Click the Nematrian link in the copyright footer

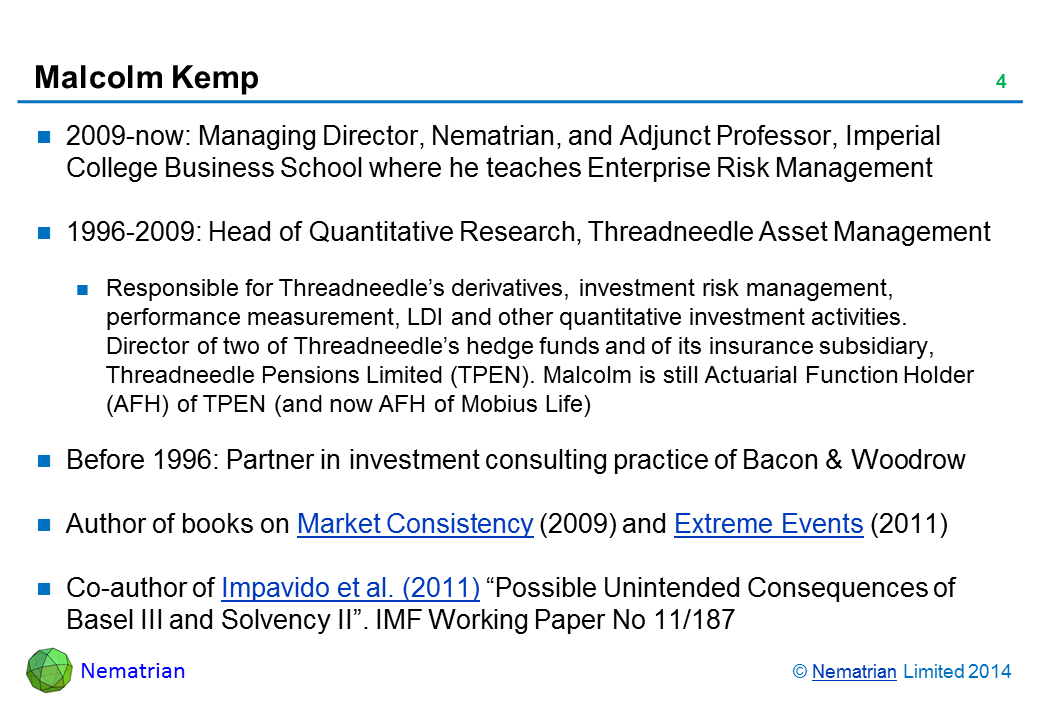coord(854,673)
